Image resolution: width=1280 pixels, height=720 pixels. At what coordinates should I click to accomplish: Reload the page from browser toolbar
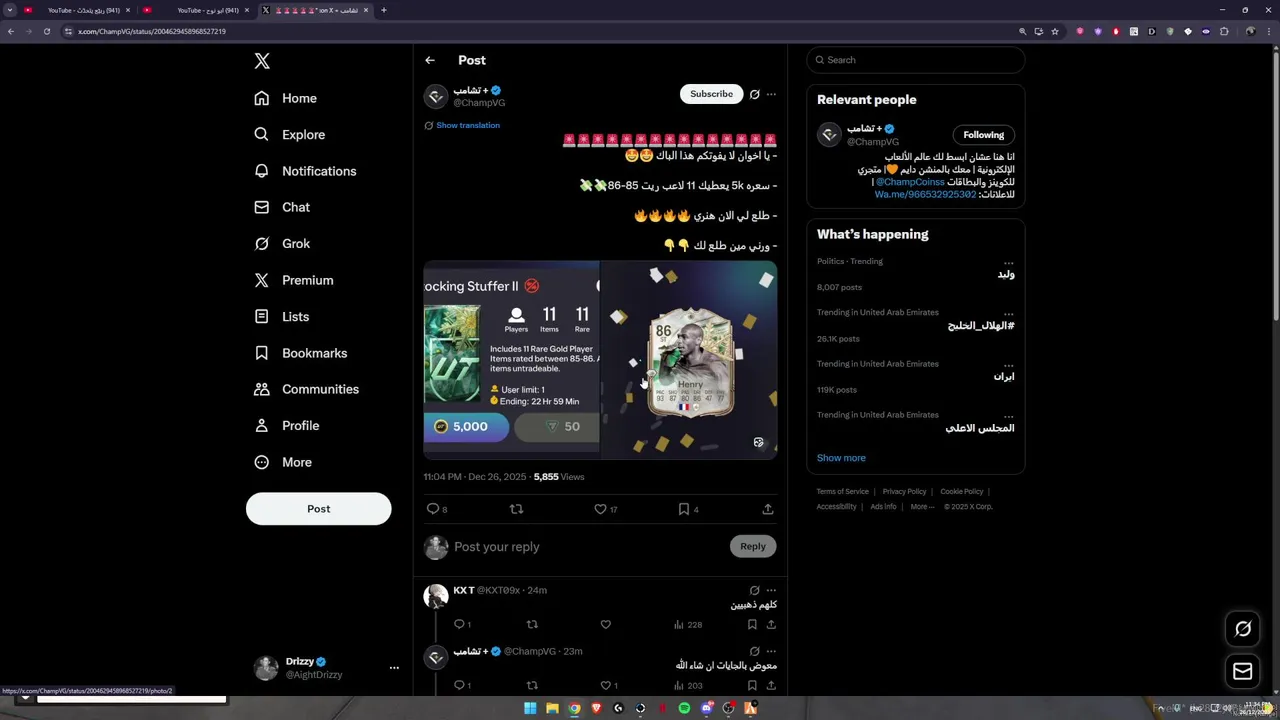47,31
